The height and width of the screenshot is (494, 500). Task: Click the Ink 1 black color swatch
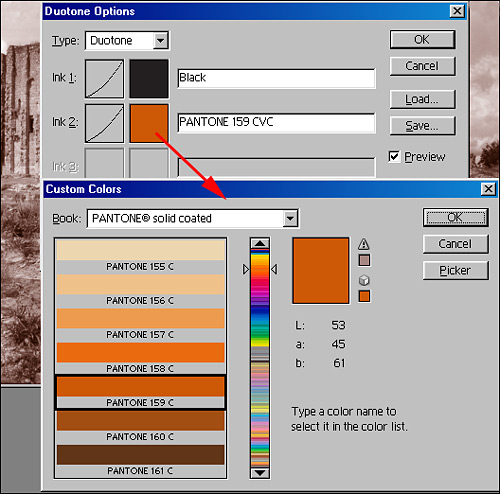[149, 79]
